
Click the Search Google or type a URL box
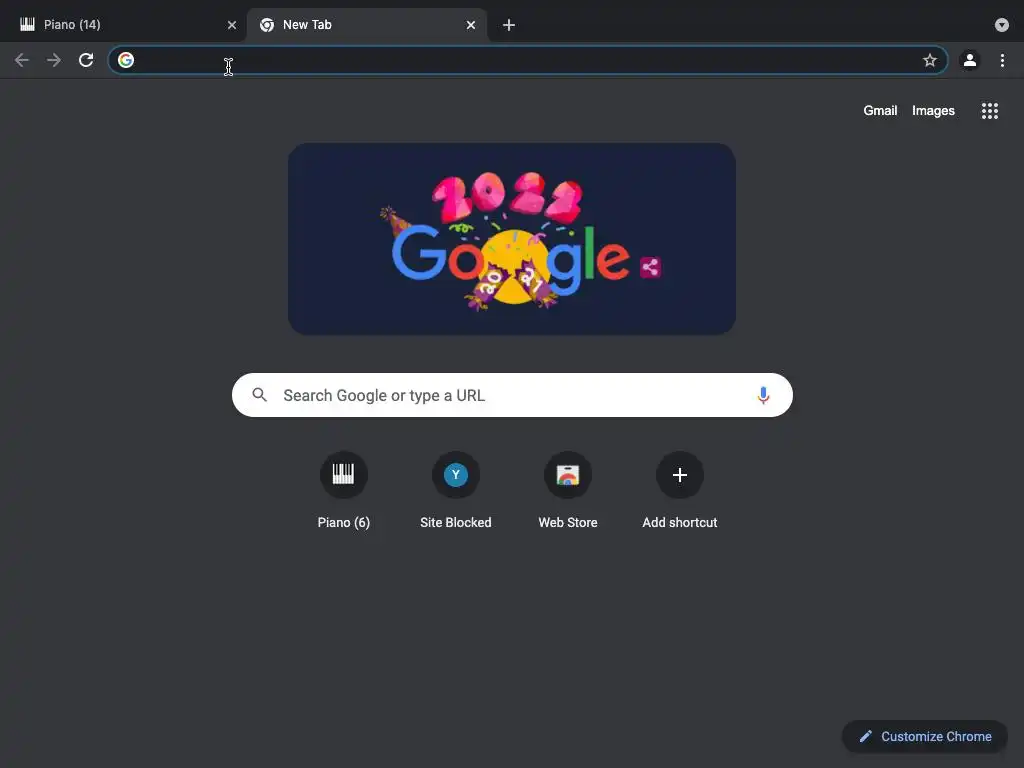pos(513,395)
